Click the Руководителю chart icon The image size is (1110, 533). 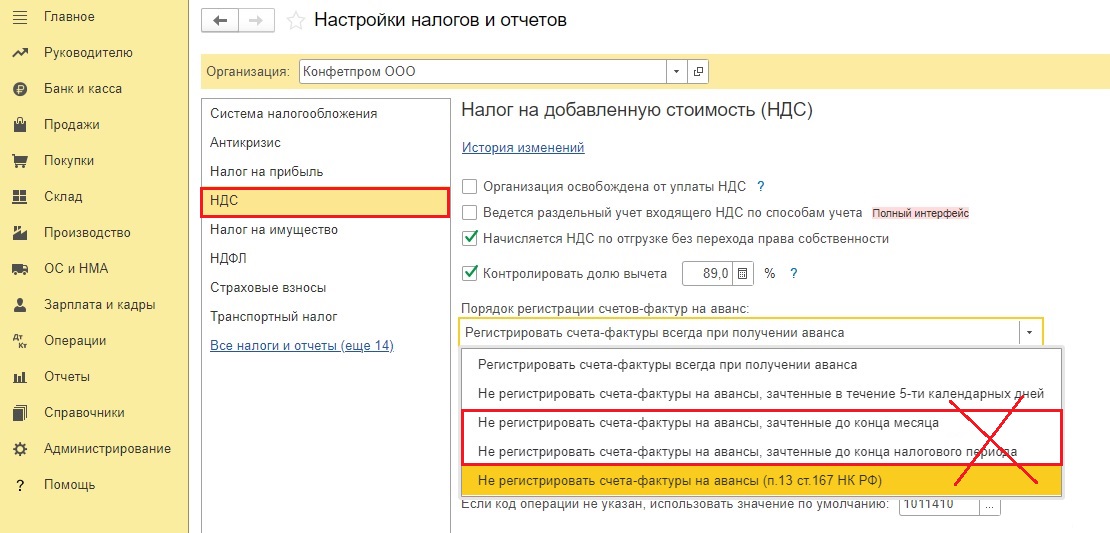(20, 52)
